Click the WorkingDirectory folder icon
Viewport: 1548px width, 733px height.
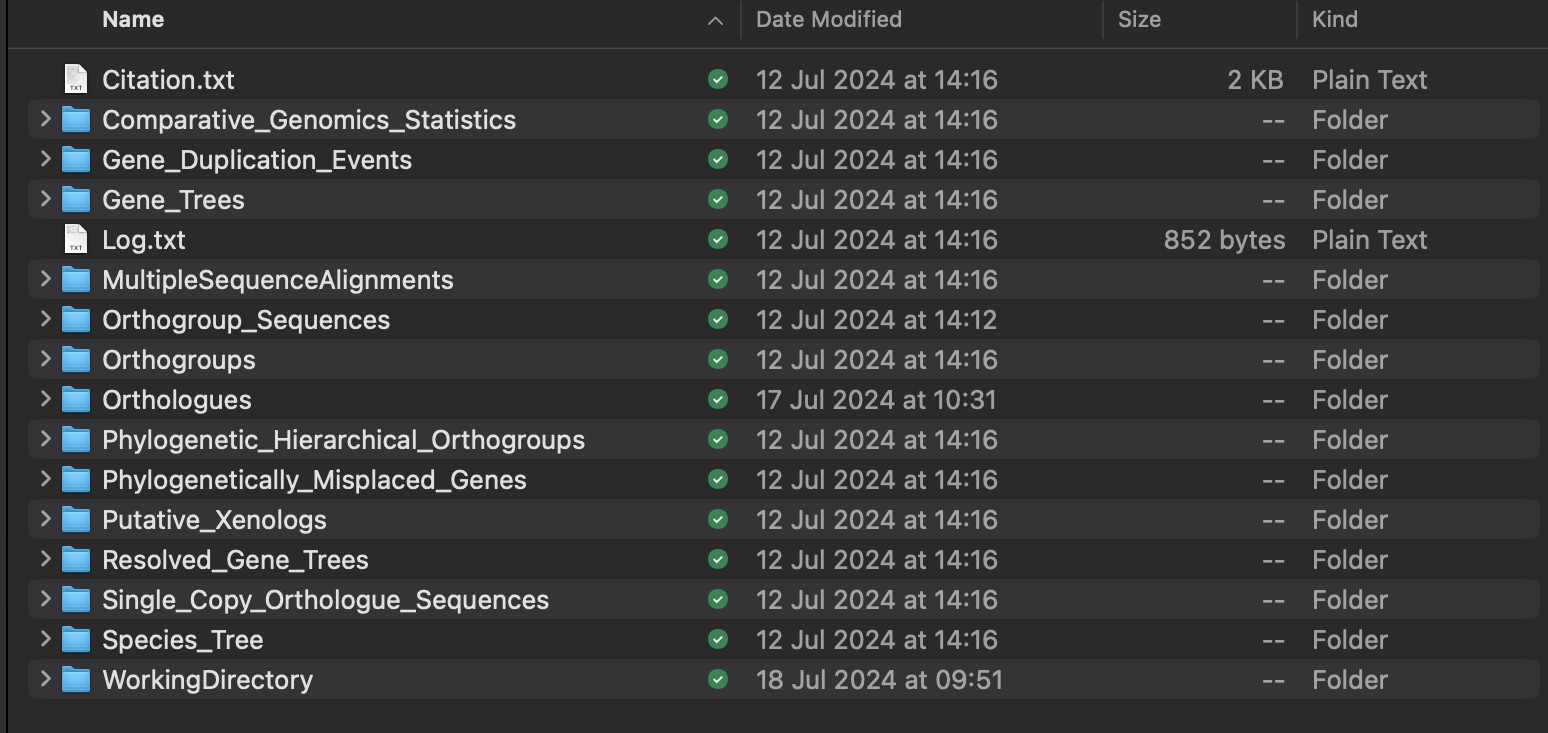click(x=76, y=679)
